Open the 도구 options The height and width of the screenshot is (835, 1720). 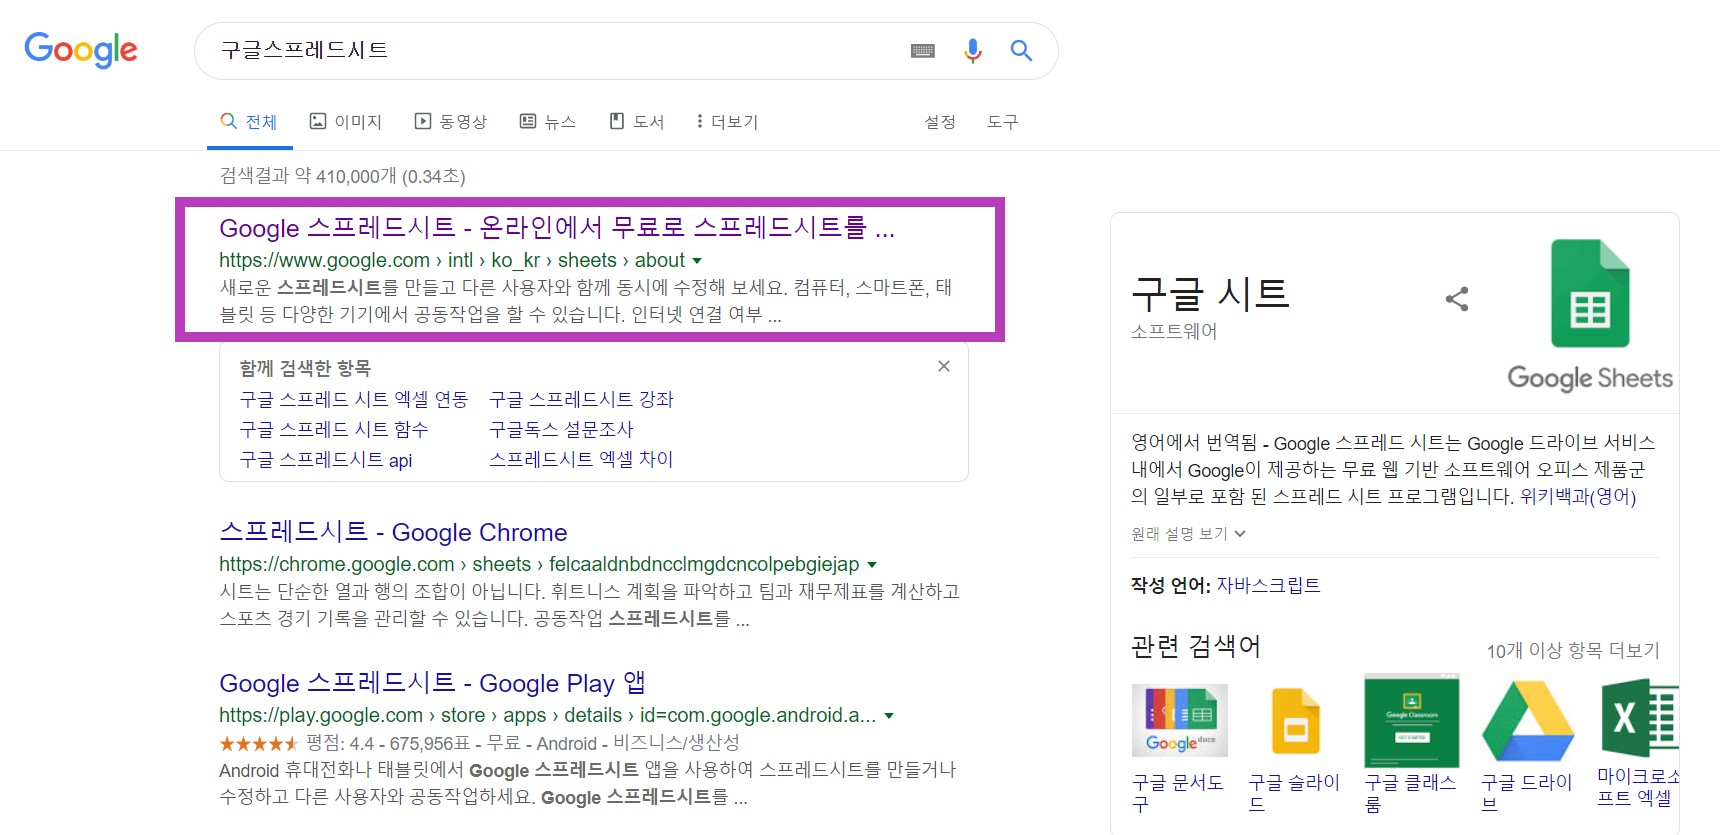1002,122
